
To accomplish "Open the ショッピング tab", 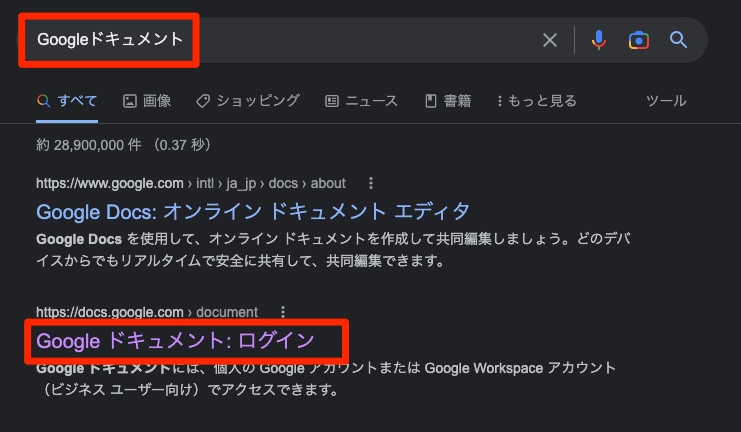I will point(248,101).
